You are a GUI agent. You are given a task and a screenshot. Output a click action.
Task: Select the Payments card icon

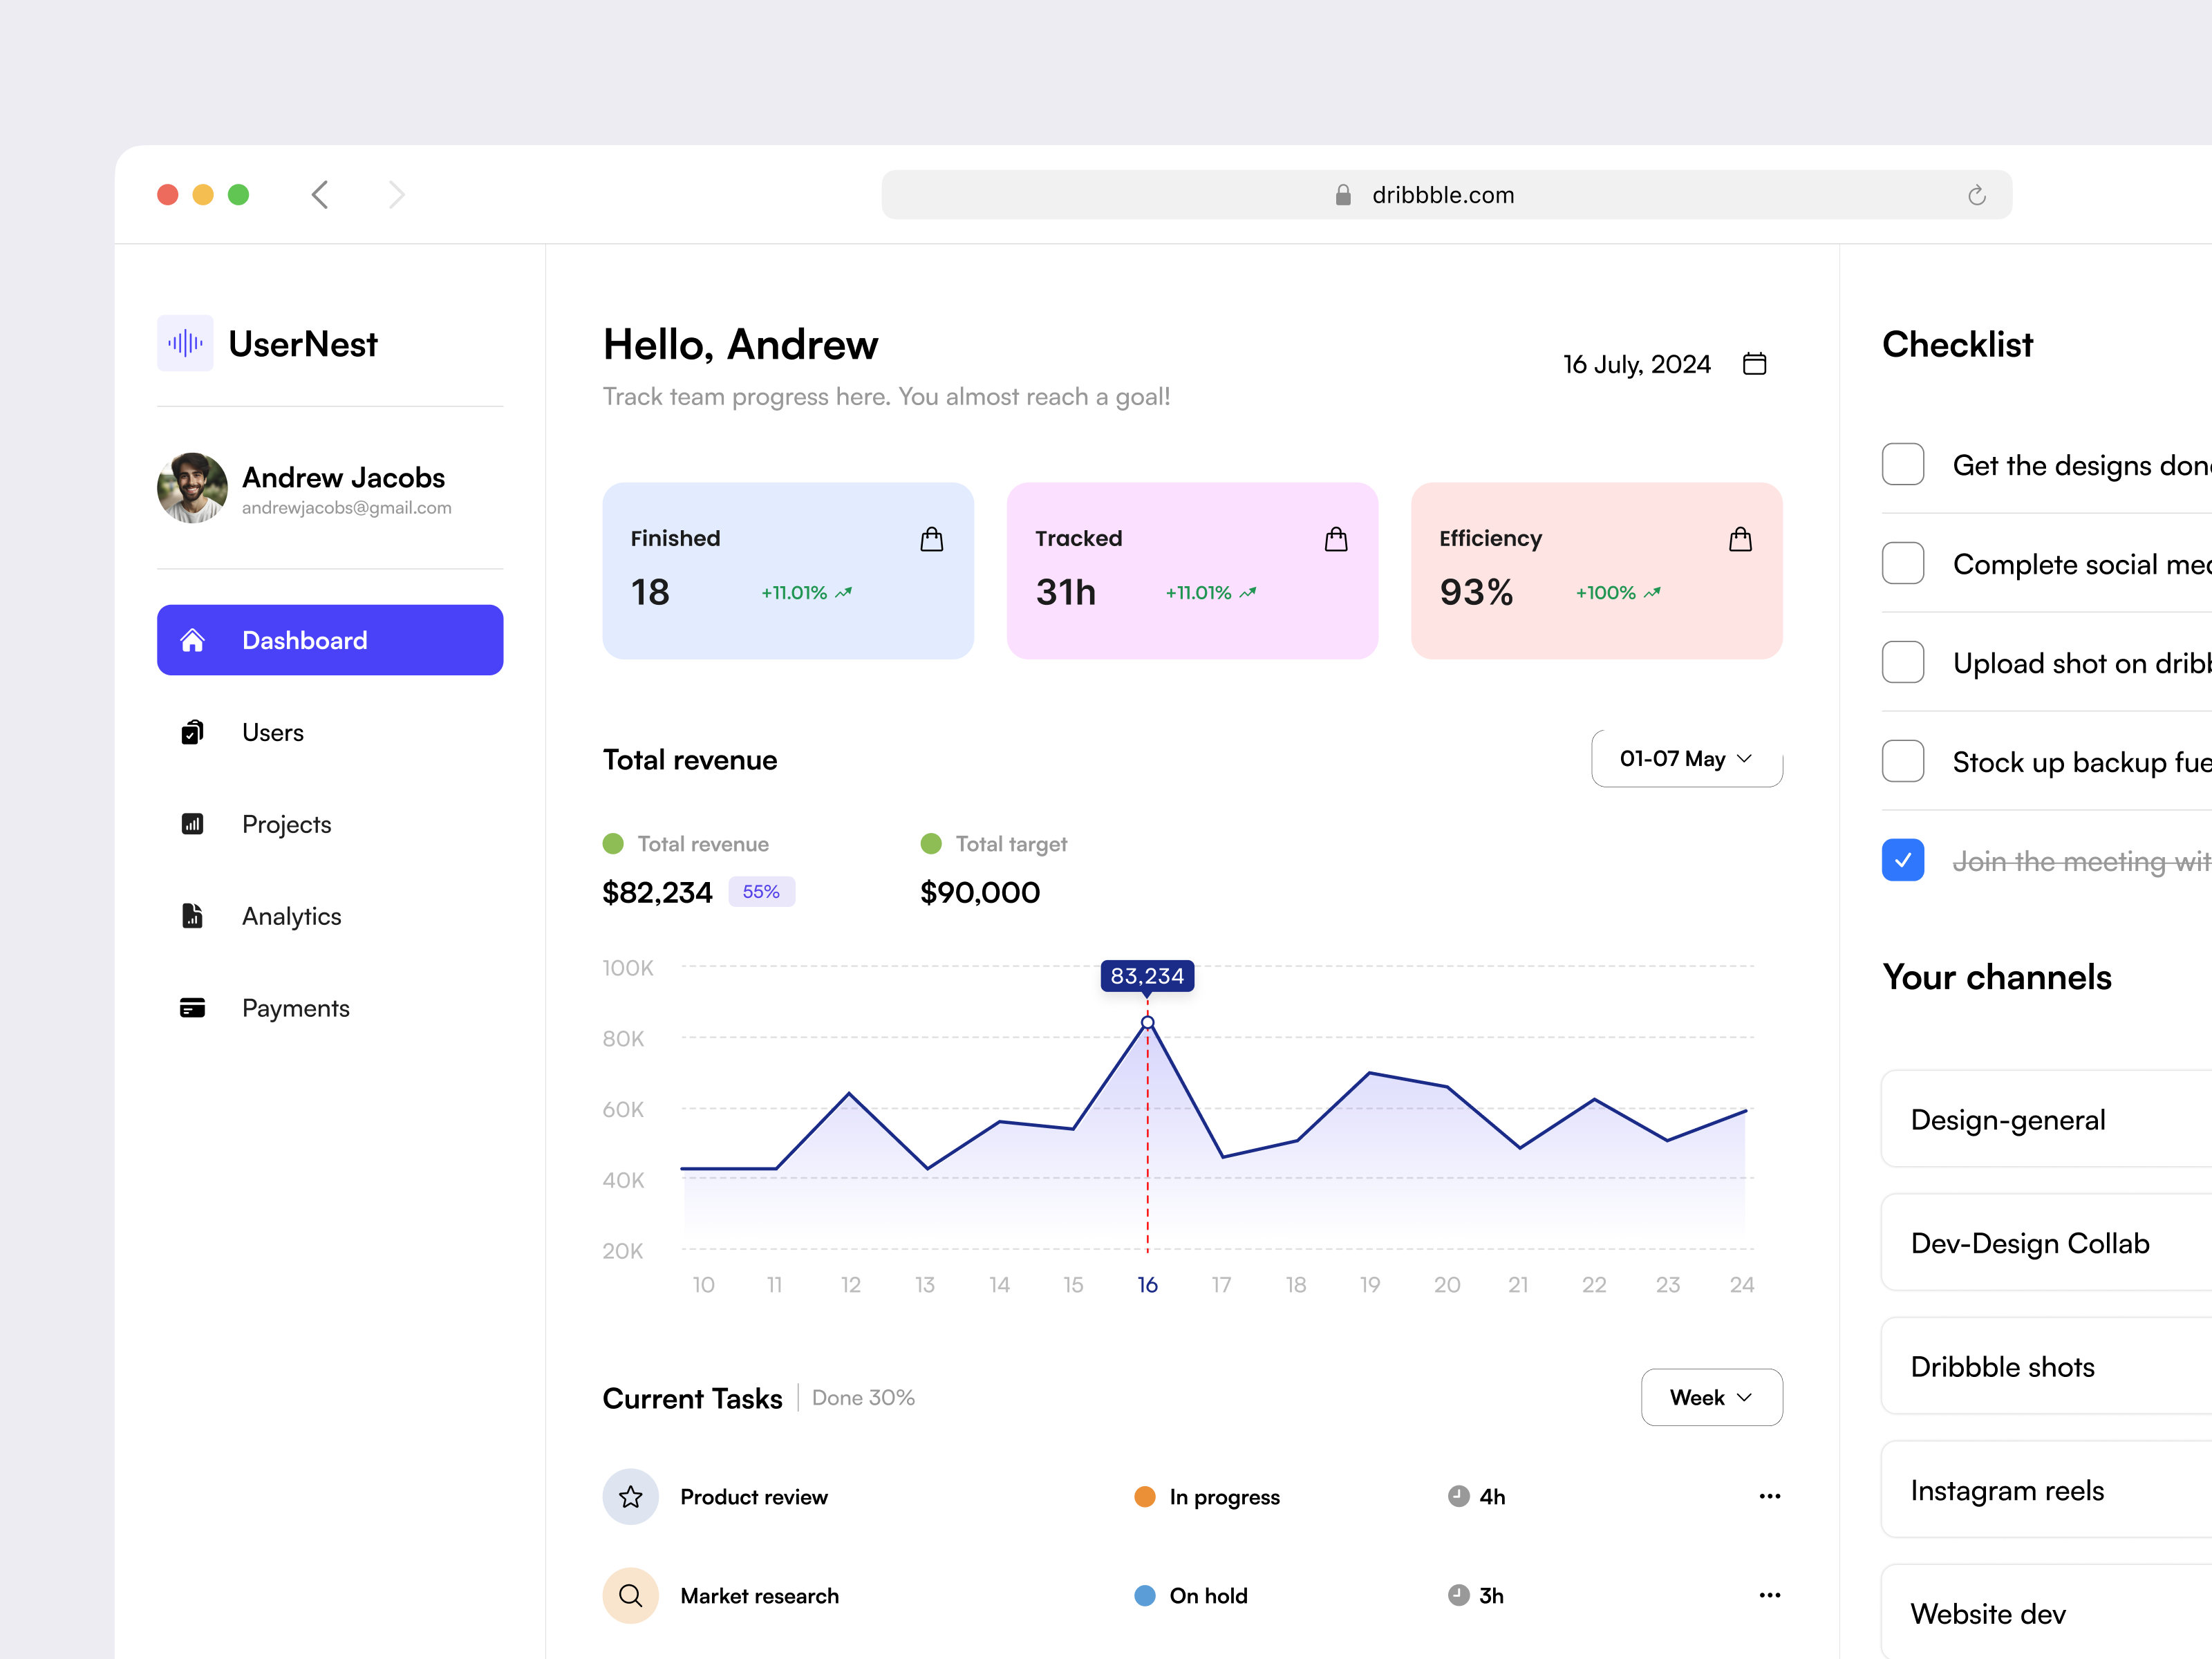tap(192, 1008)
